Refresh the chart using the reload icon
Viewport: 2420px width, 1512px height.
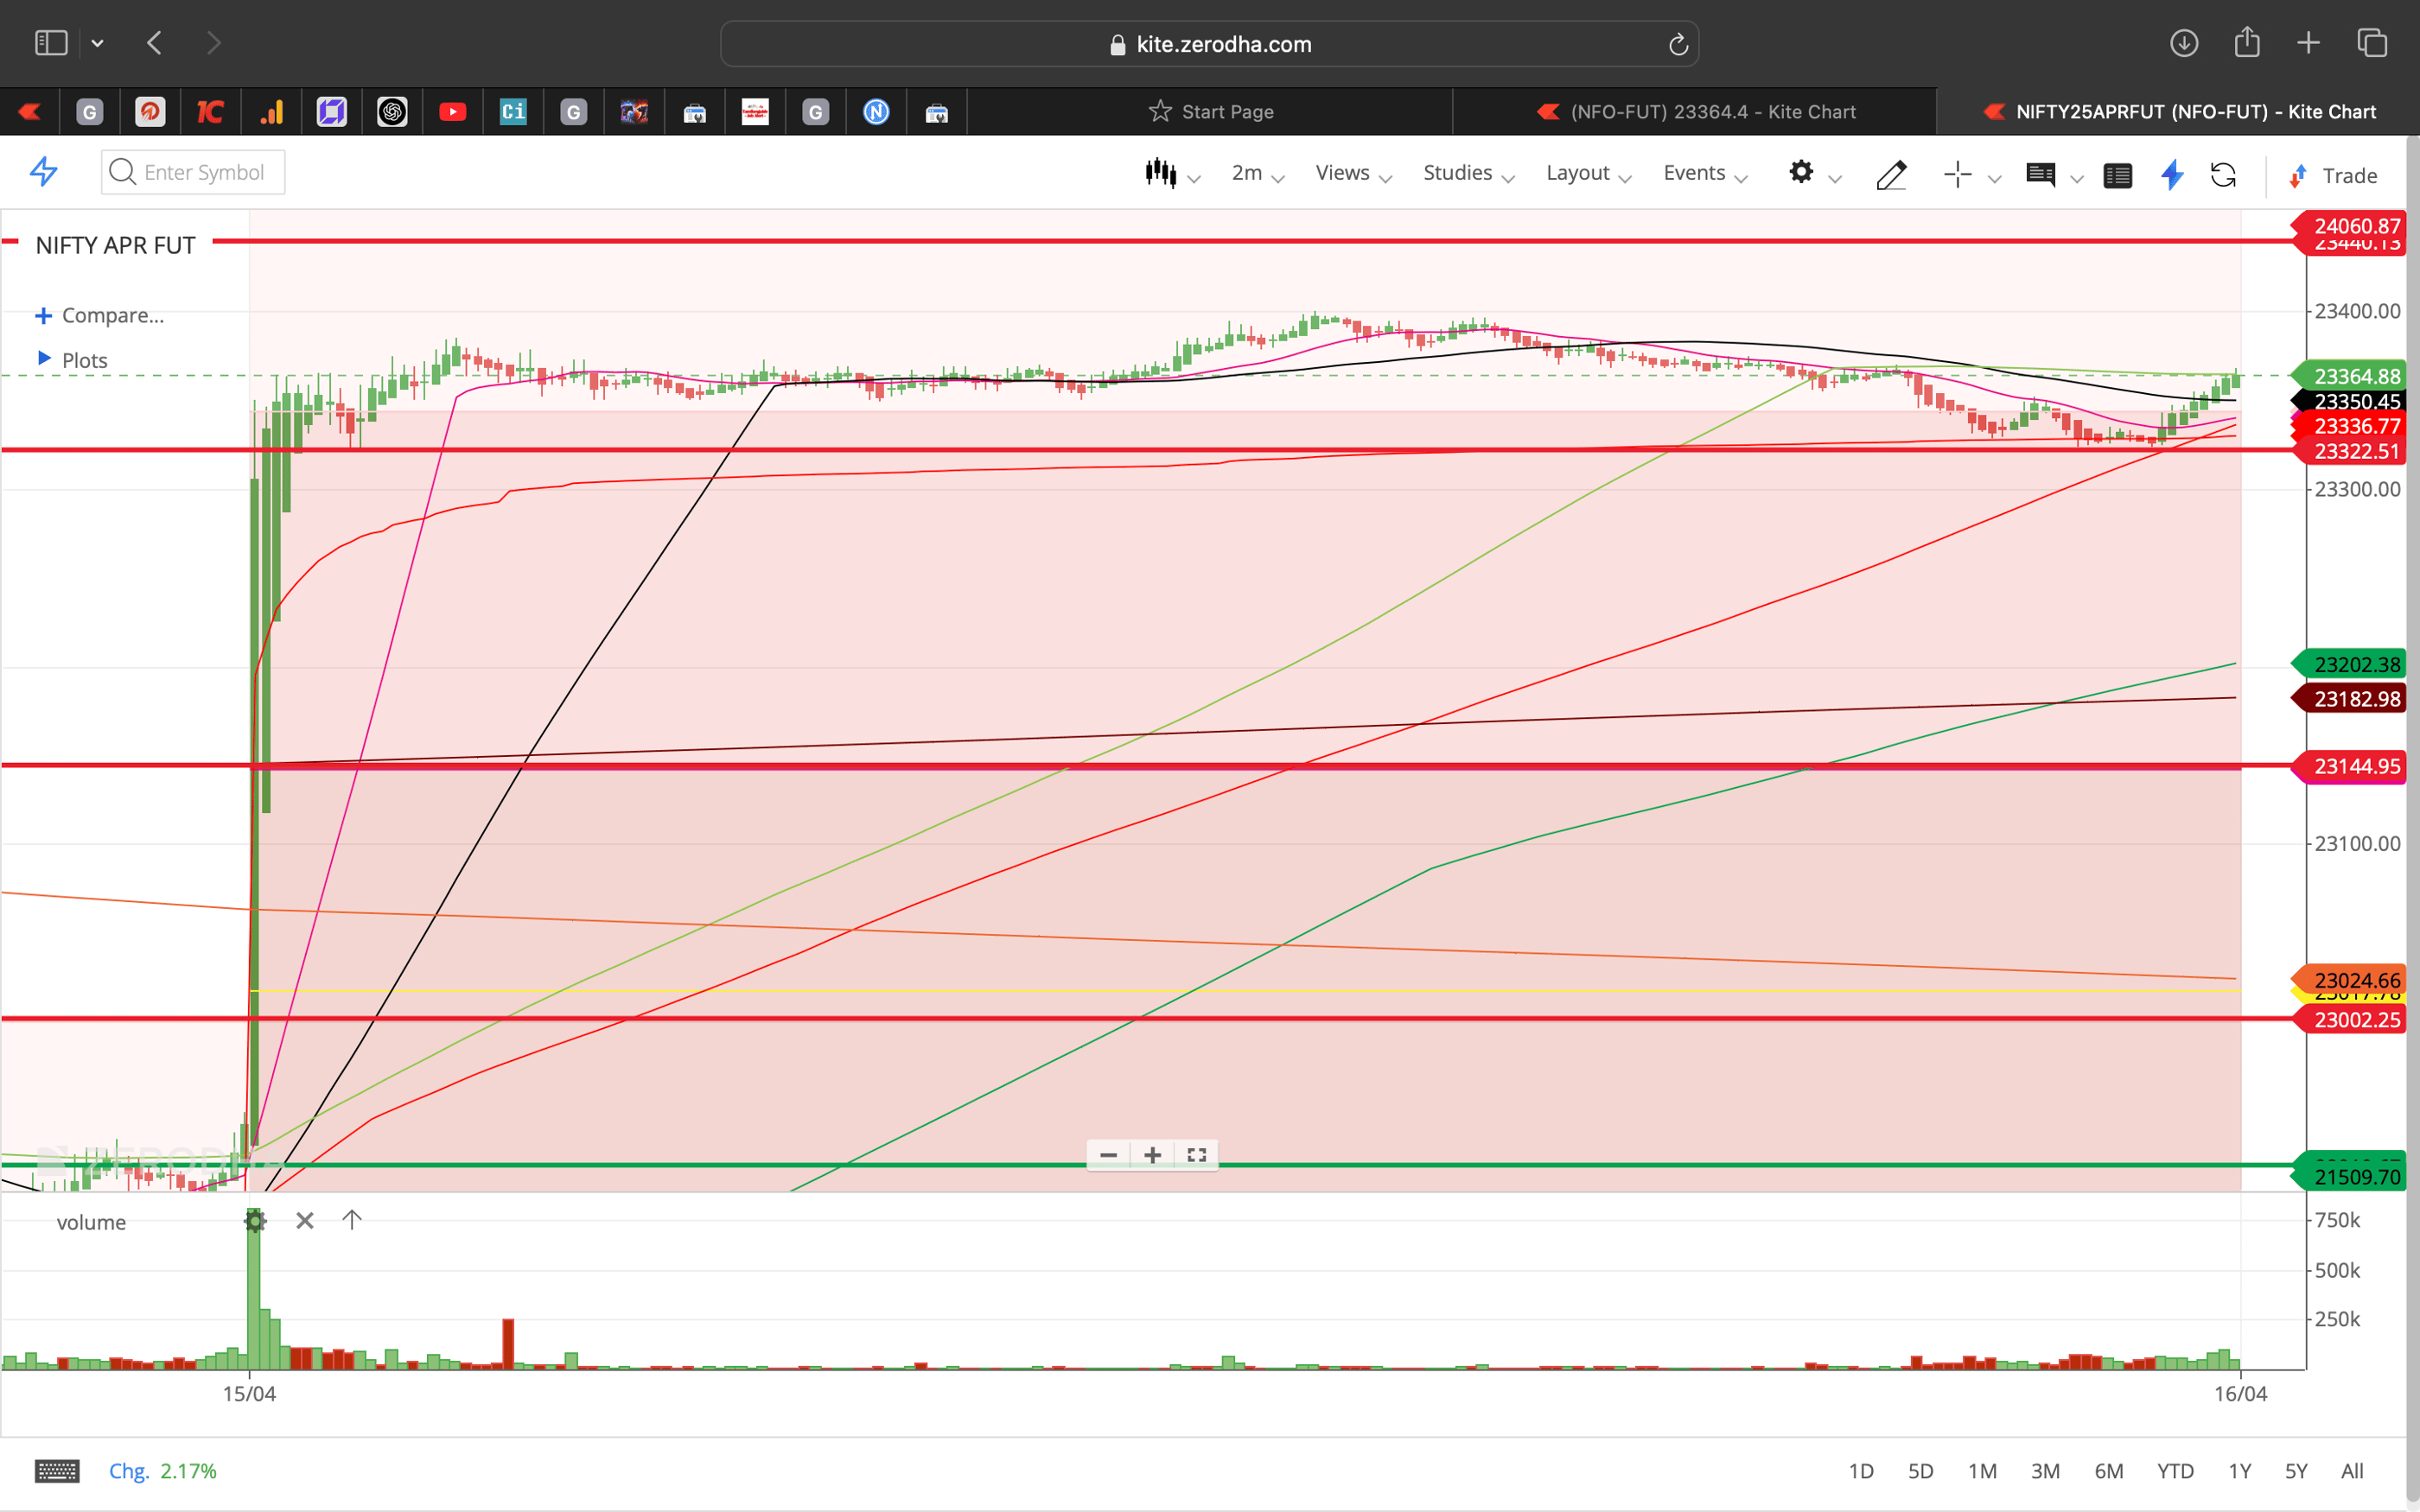pos(2224,175)
